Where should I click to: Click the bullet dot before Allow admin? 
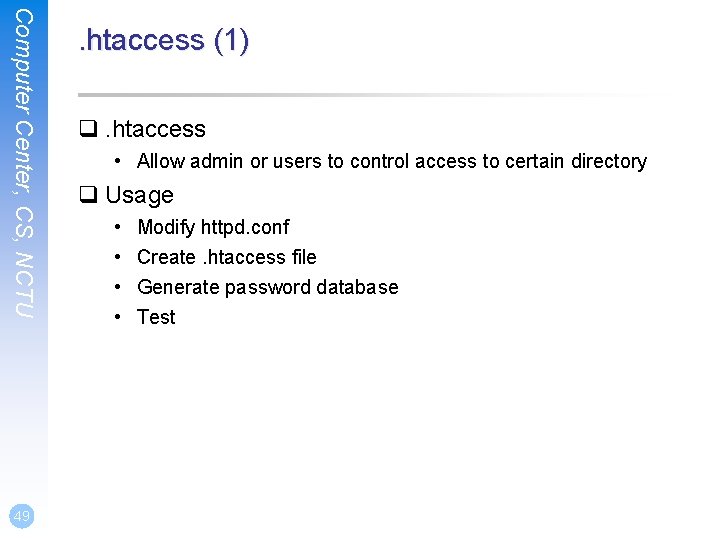click(118, 161)
